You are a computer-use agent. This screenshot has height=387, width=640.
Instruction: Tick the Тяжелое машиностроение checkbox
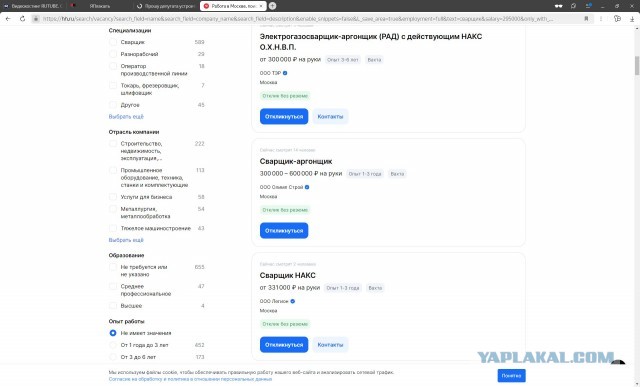point(113,228)
